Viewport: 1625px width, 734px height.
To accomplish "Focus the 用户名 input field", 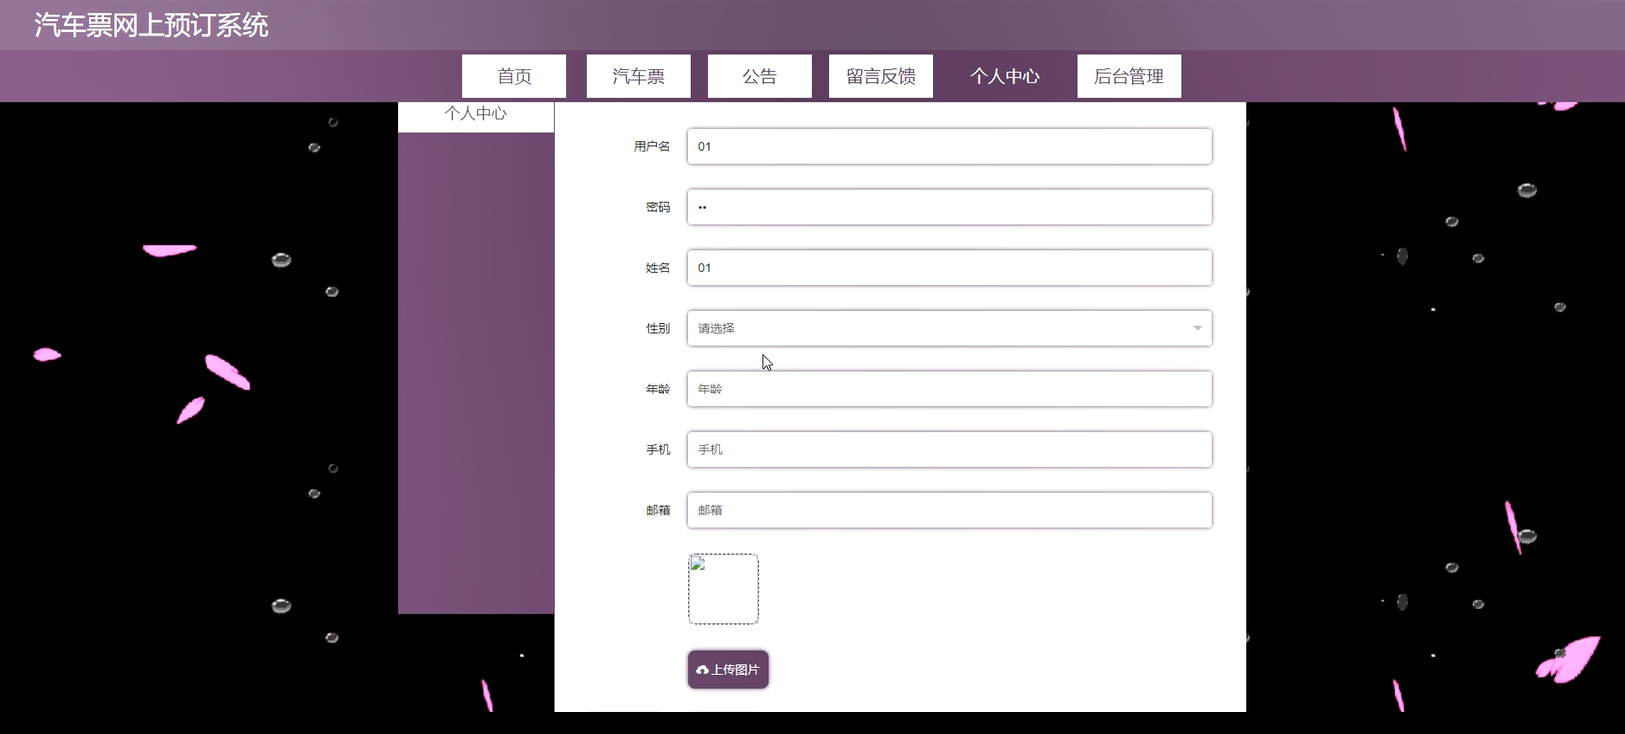I will point(949,146).
